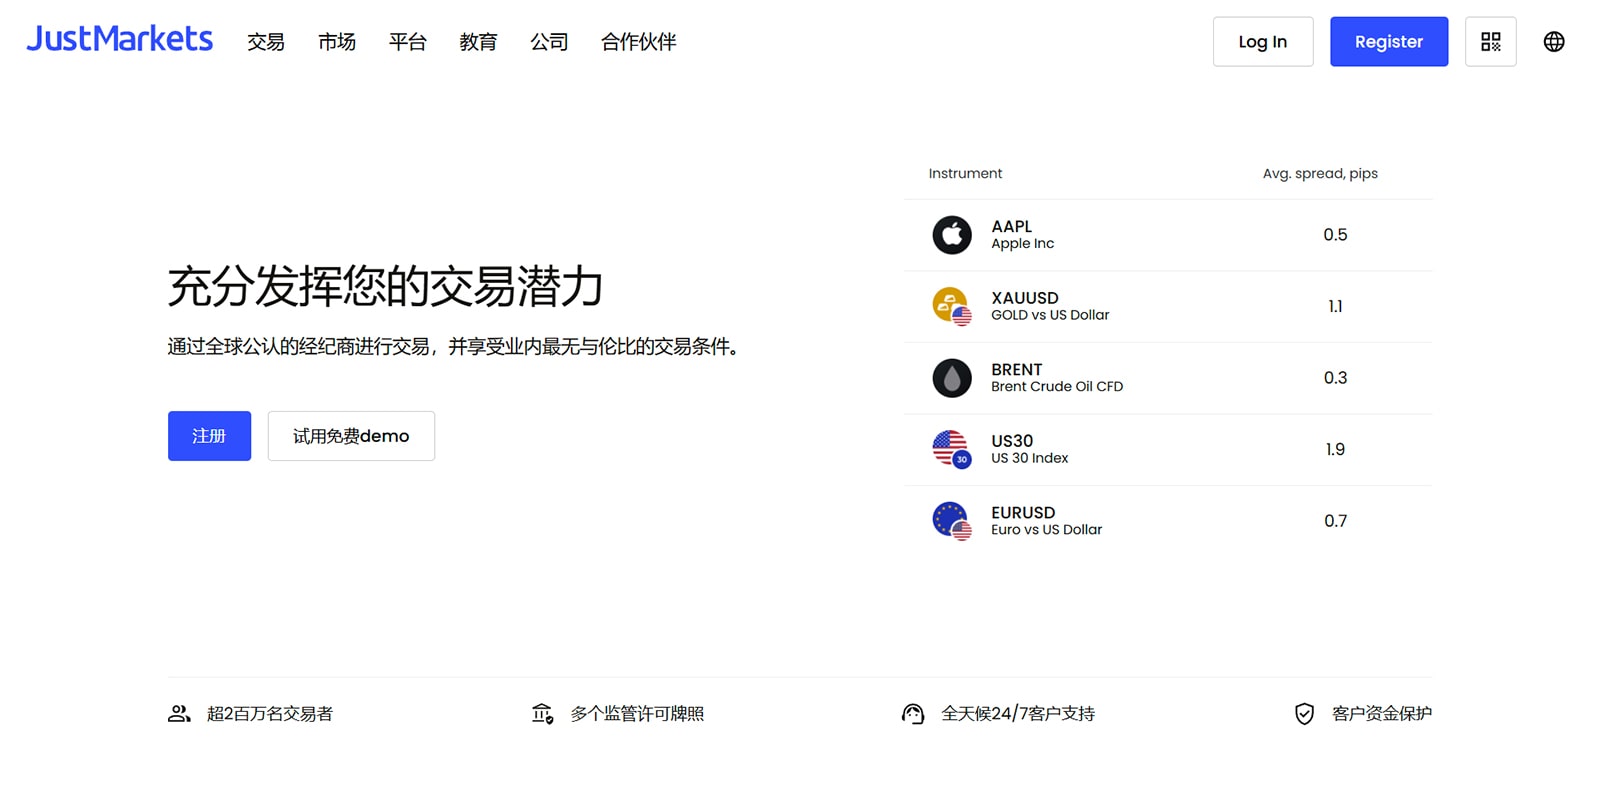Click the 0.7 spread value for EURUSD
This screenshot has width=1600, height=800.
point(1335,521)
